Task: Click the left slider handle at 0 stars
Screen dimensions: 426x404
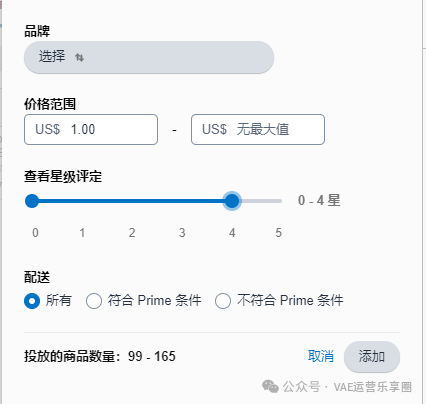Action: pos(32,201)
